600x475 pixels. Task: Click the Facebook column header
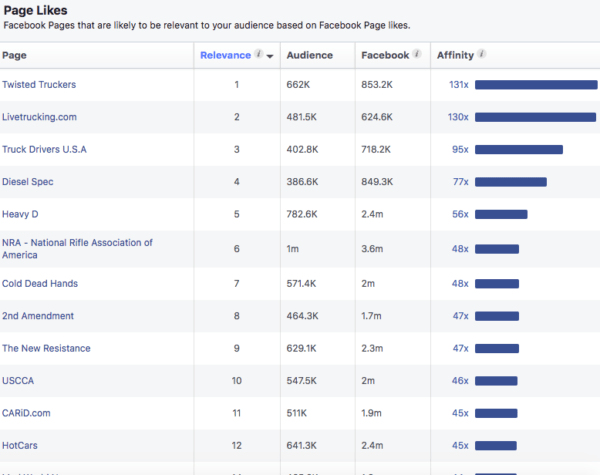coord(385,55)
